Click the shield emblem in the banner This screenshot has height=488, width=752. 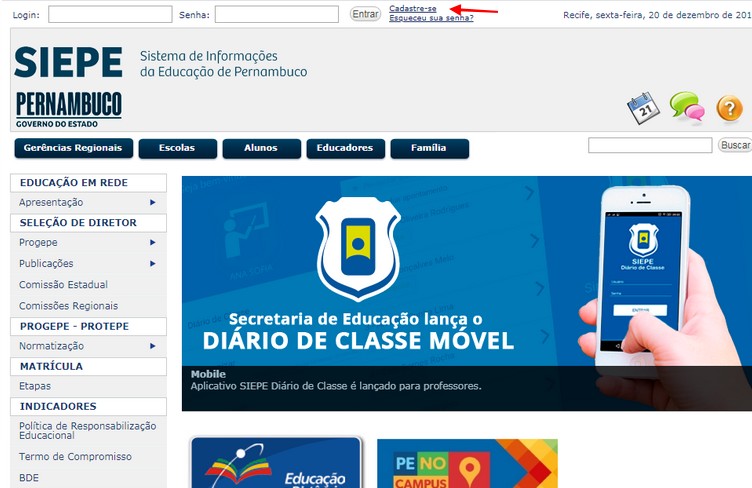click(x=358, y=248)
